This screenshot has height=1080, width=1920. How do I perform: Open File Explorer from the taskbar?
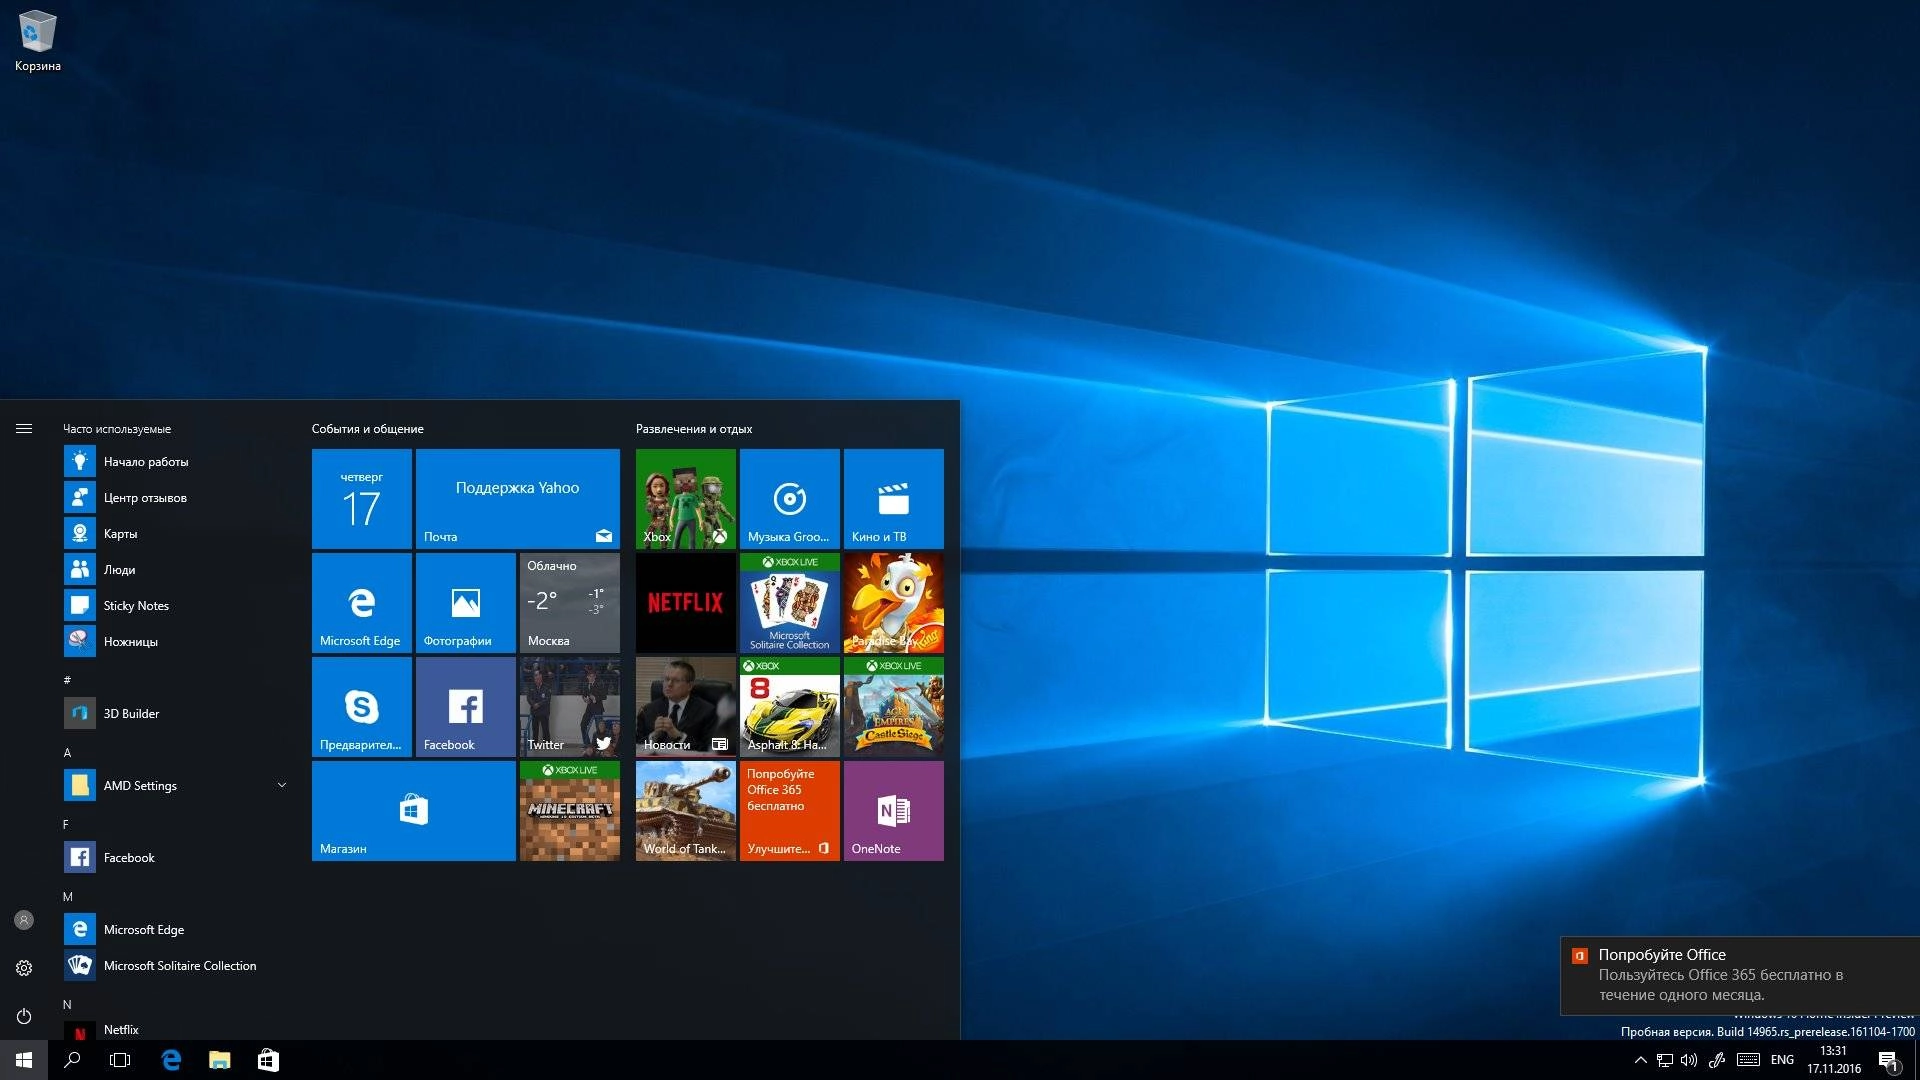(219, 1060)
